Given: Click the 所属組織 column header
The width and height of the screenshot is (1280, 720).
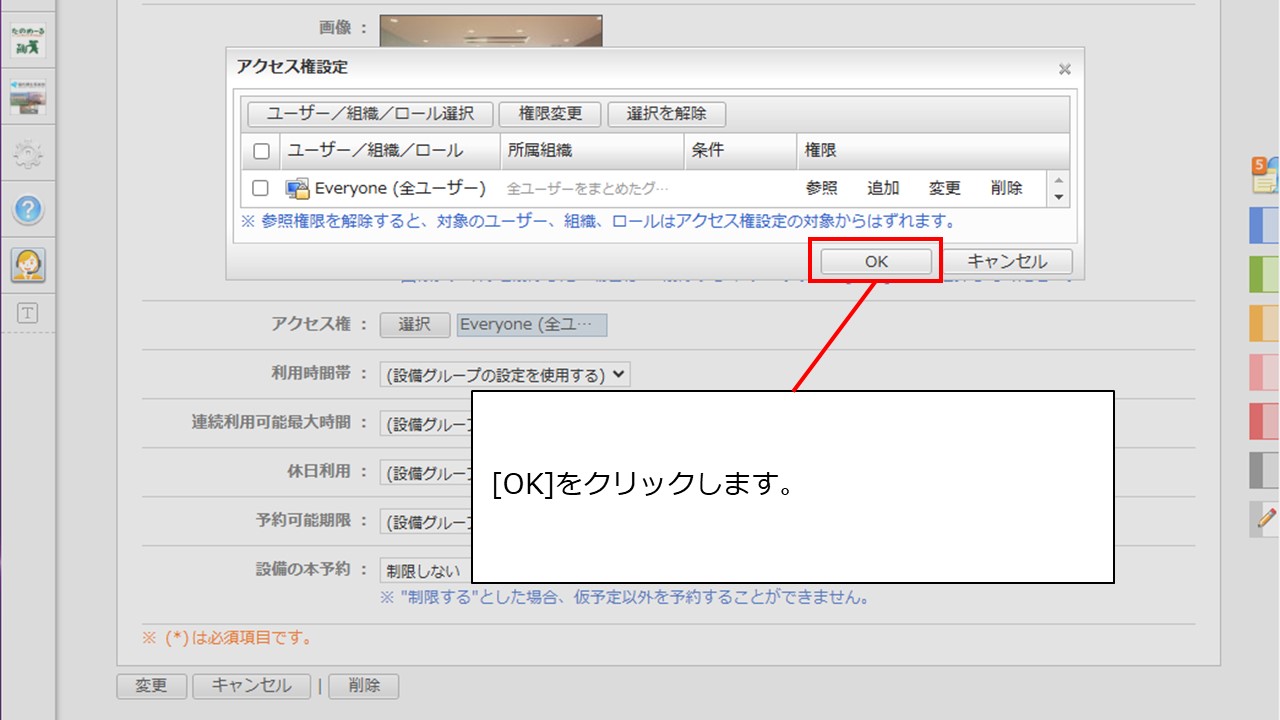Looking at the screenshot, I should pos(592,151).
